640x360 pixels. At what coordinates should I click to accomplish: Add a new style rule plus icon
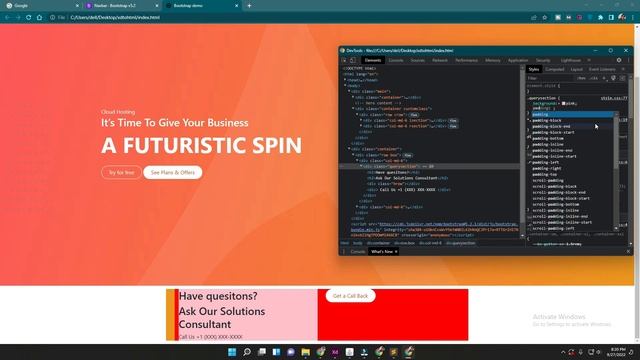coord(604,78)
